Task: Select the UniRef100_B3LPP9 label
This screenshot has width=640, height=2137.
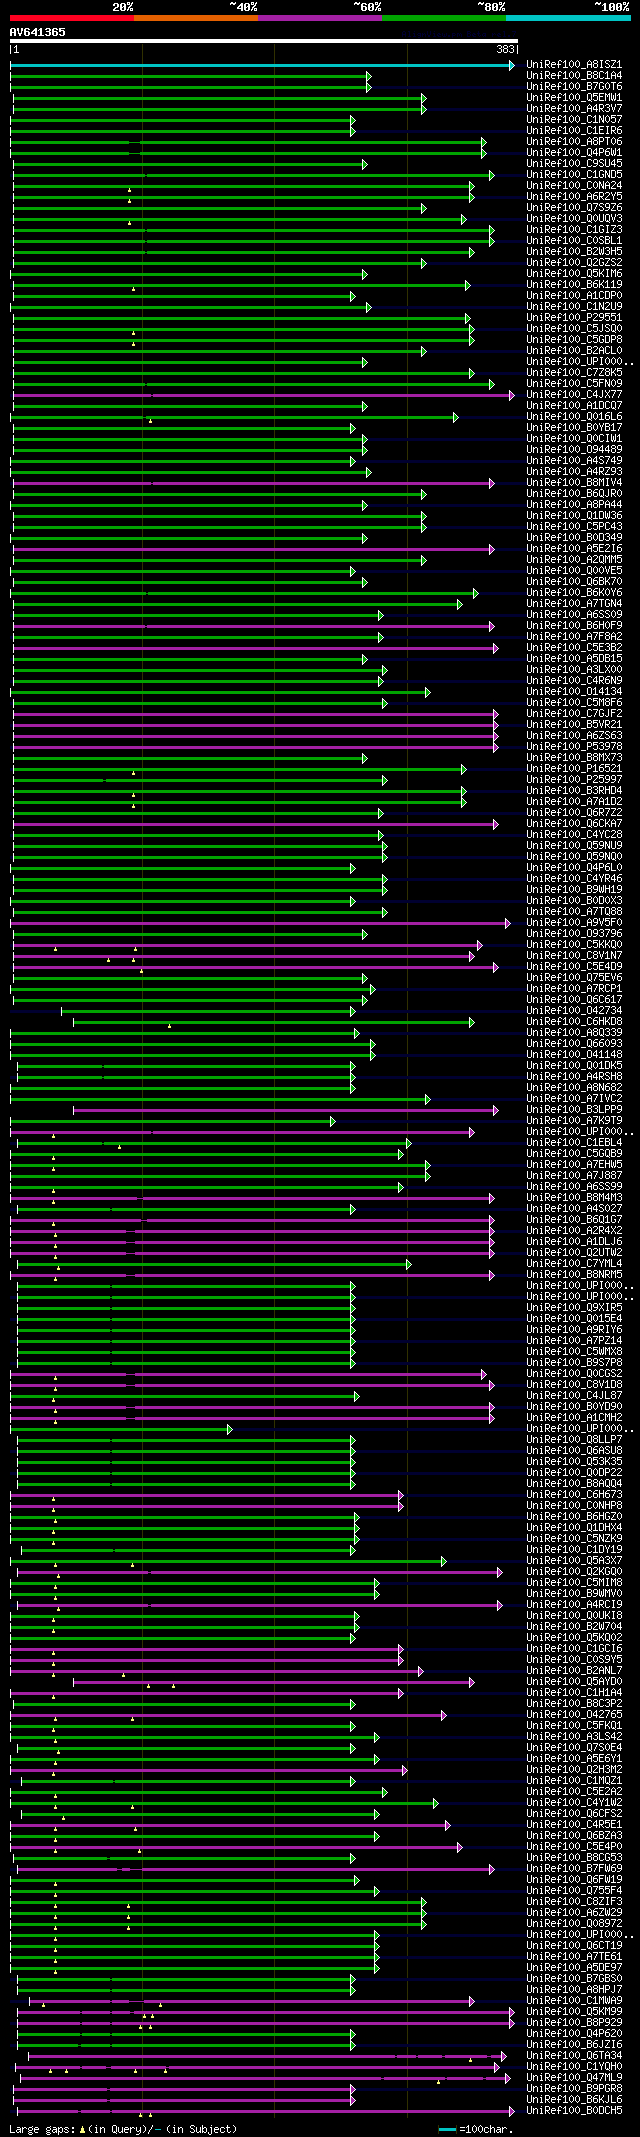Action: pos(574,1110)
